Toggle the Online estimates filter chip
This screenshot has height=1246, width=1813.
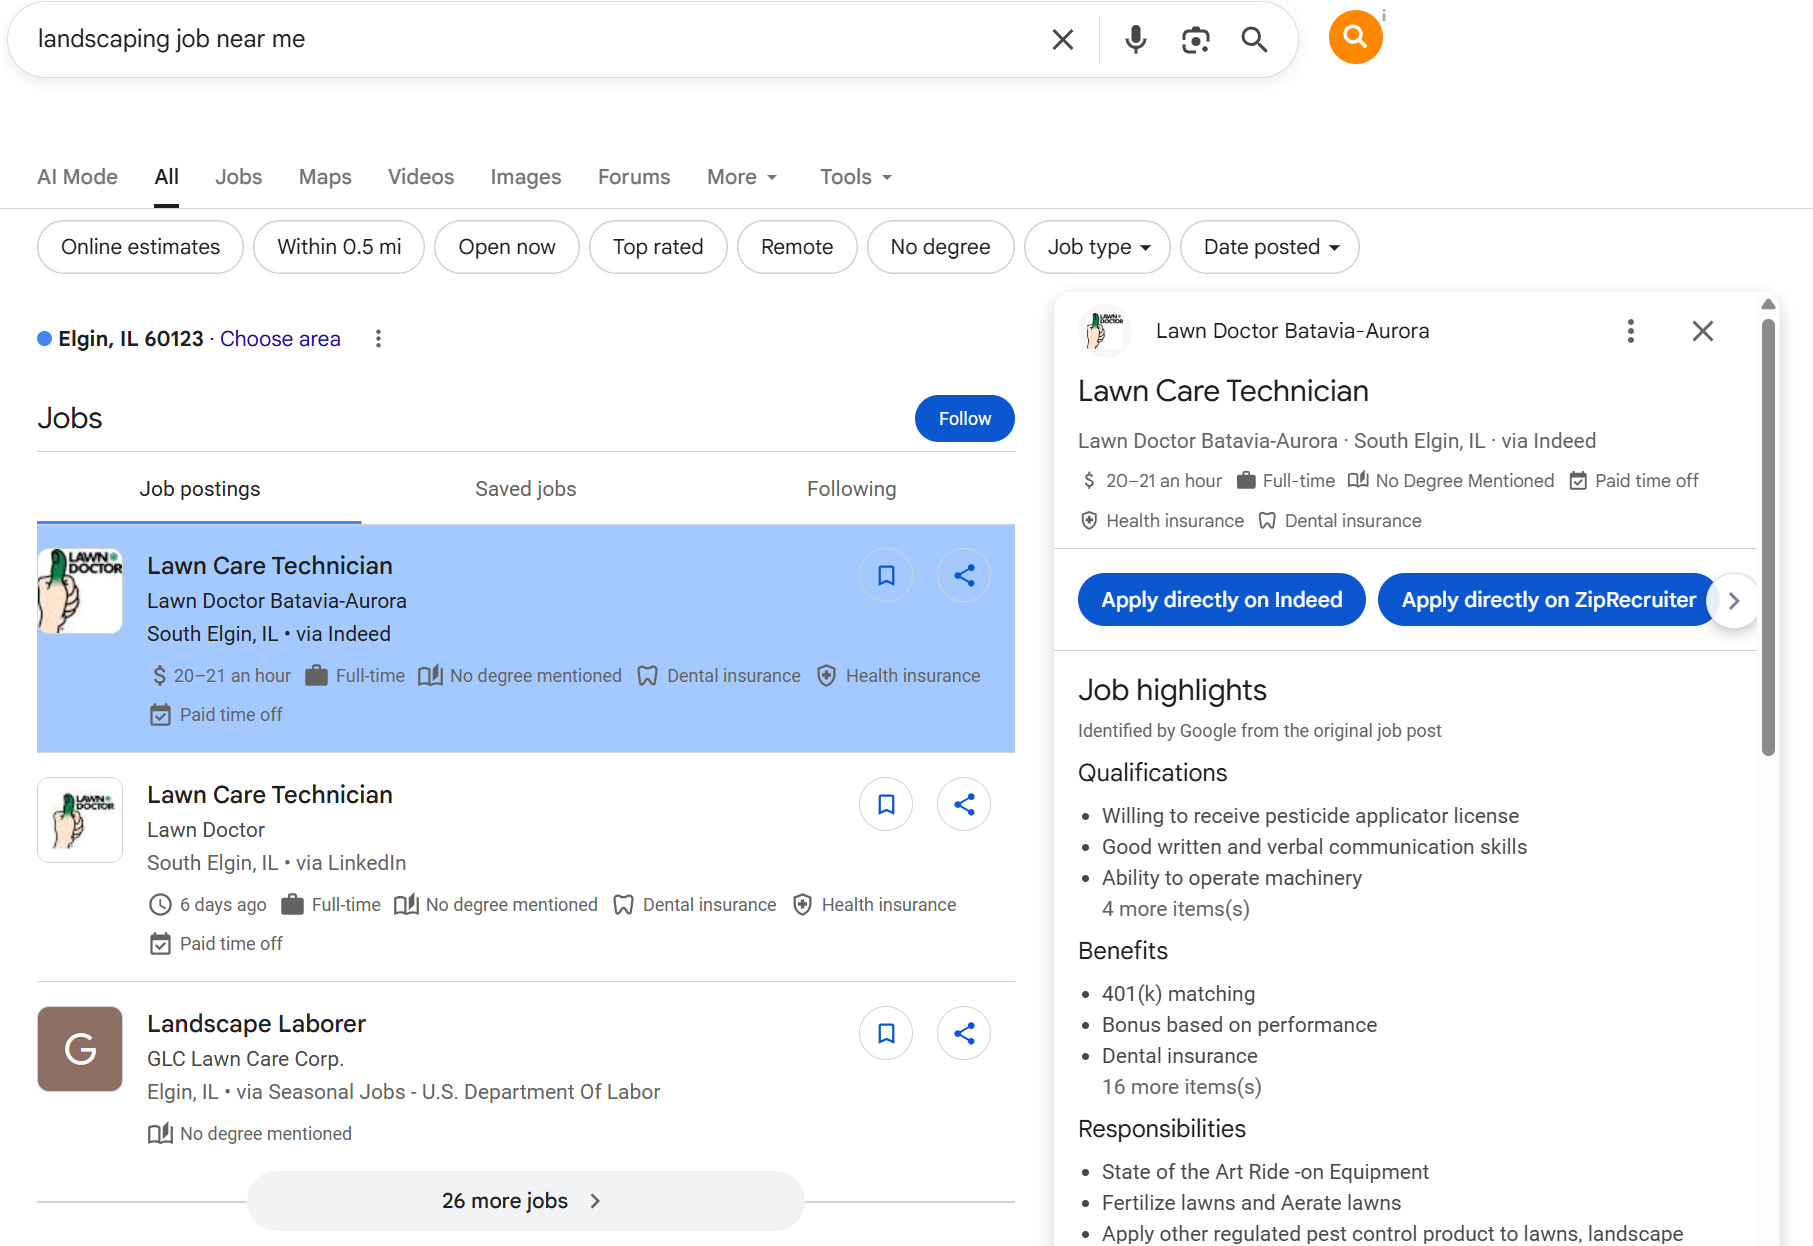click(140, 247)
